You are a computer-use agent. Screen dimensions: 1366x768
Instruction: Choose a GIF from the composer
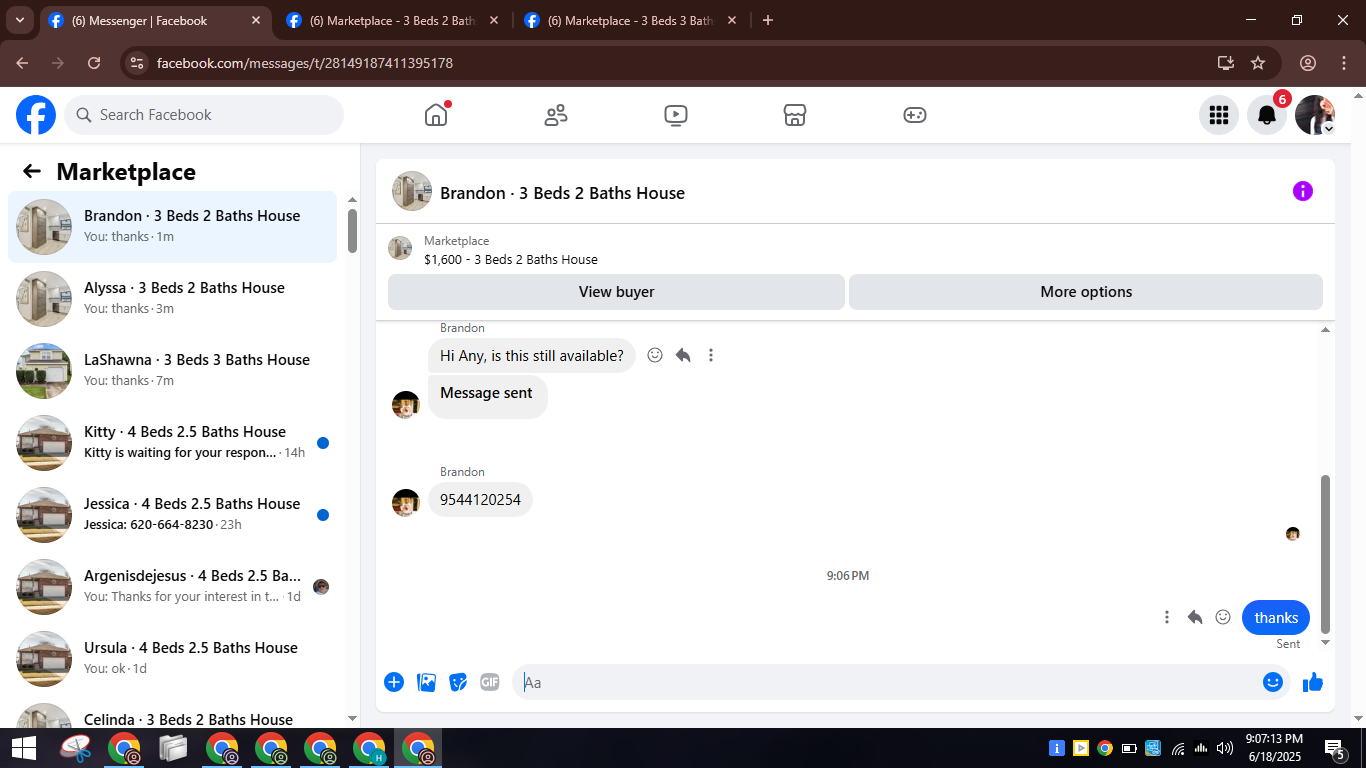click(x=489, y=682)
